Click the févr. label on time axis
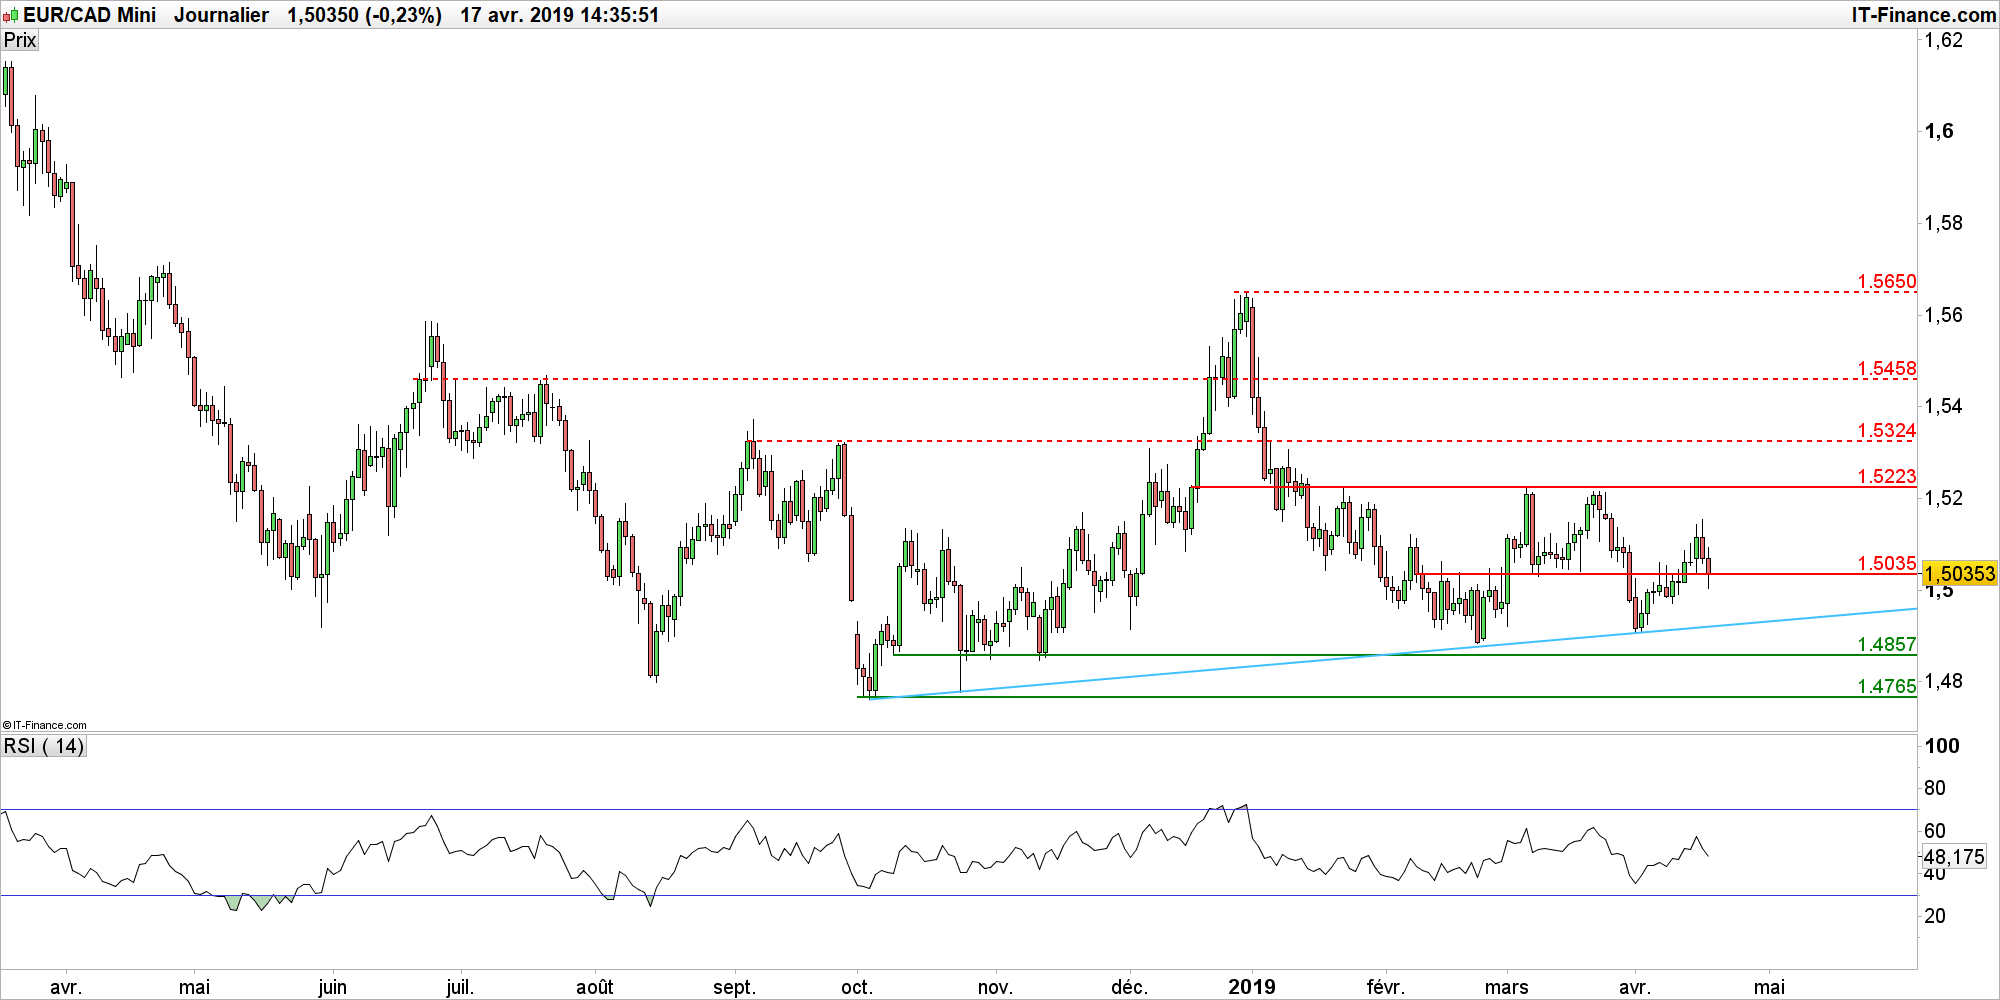Viewport: 2000px width, 1000px height. click(x=1385, y=987)
